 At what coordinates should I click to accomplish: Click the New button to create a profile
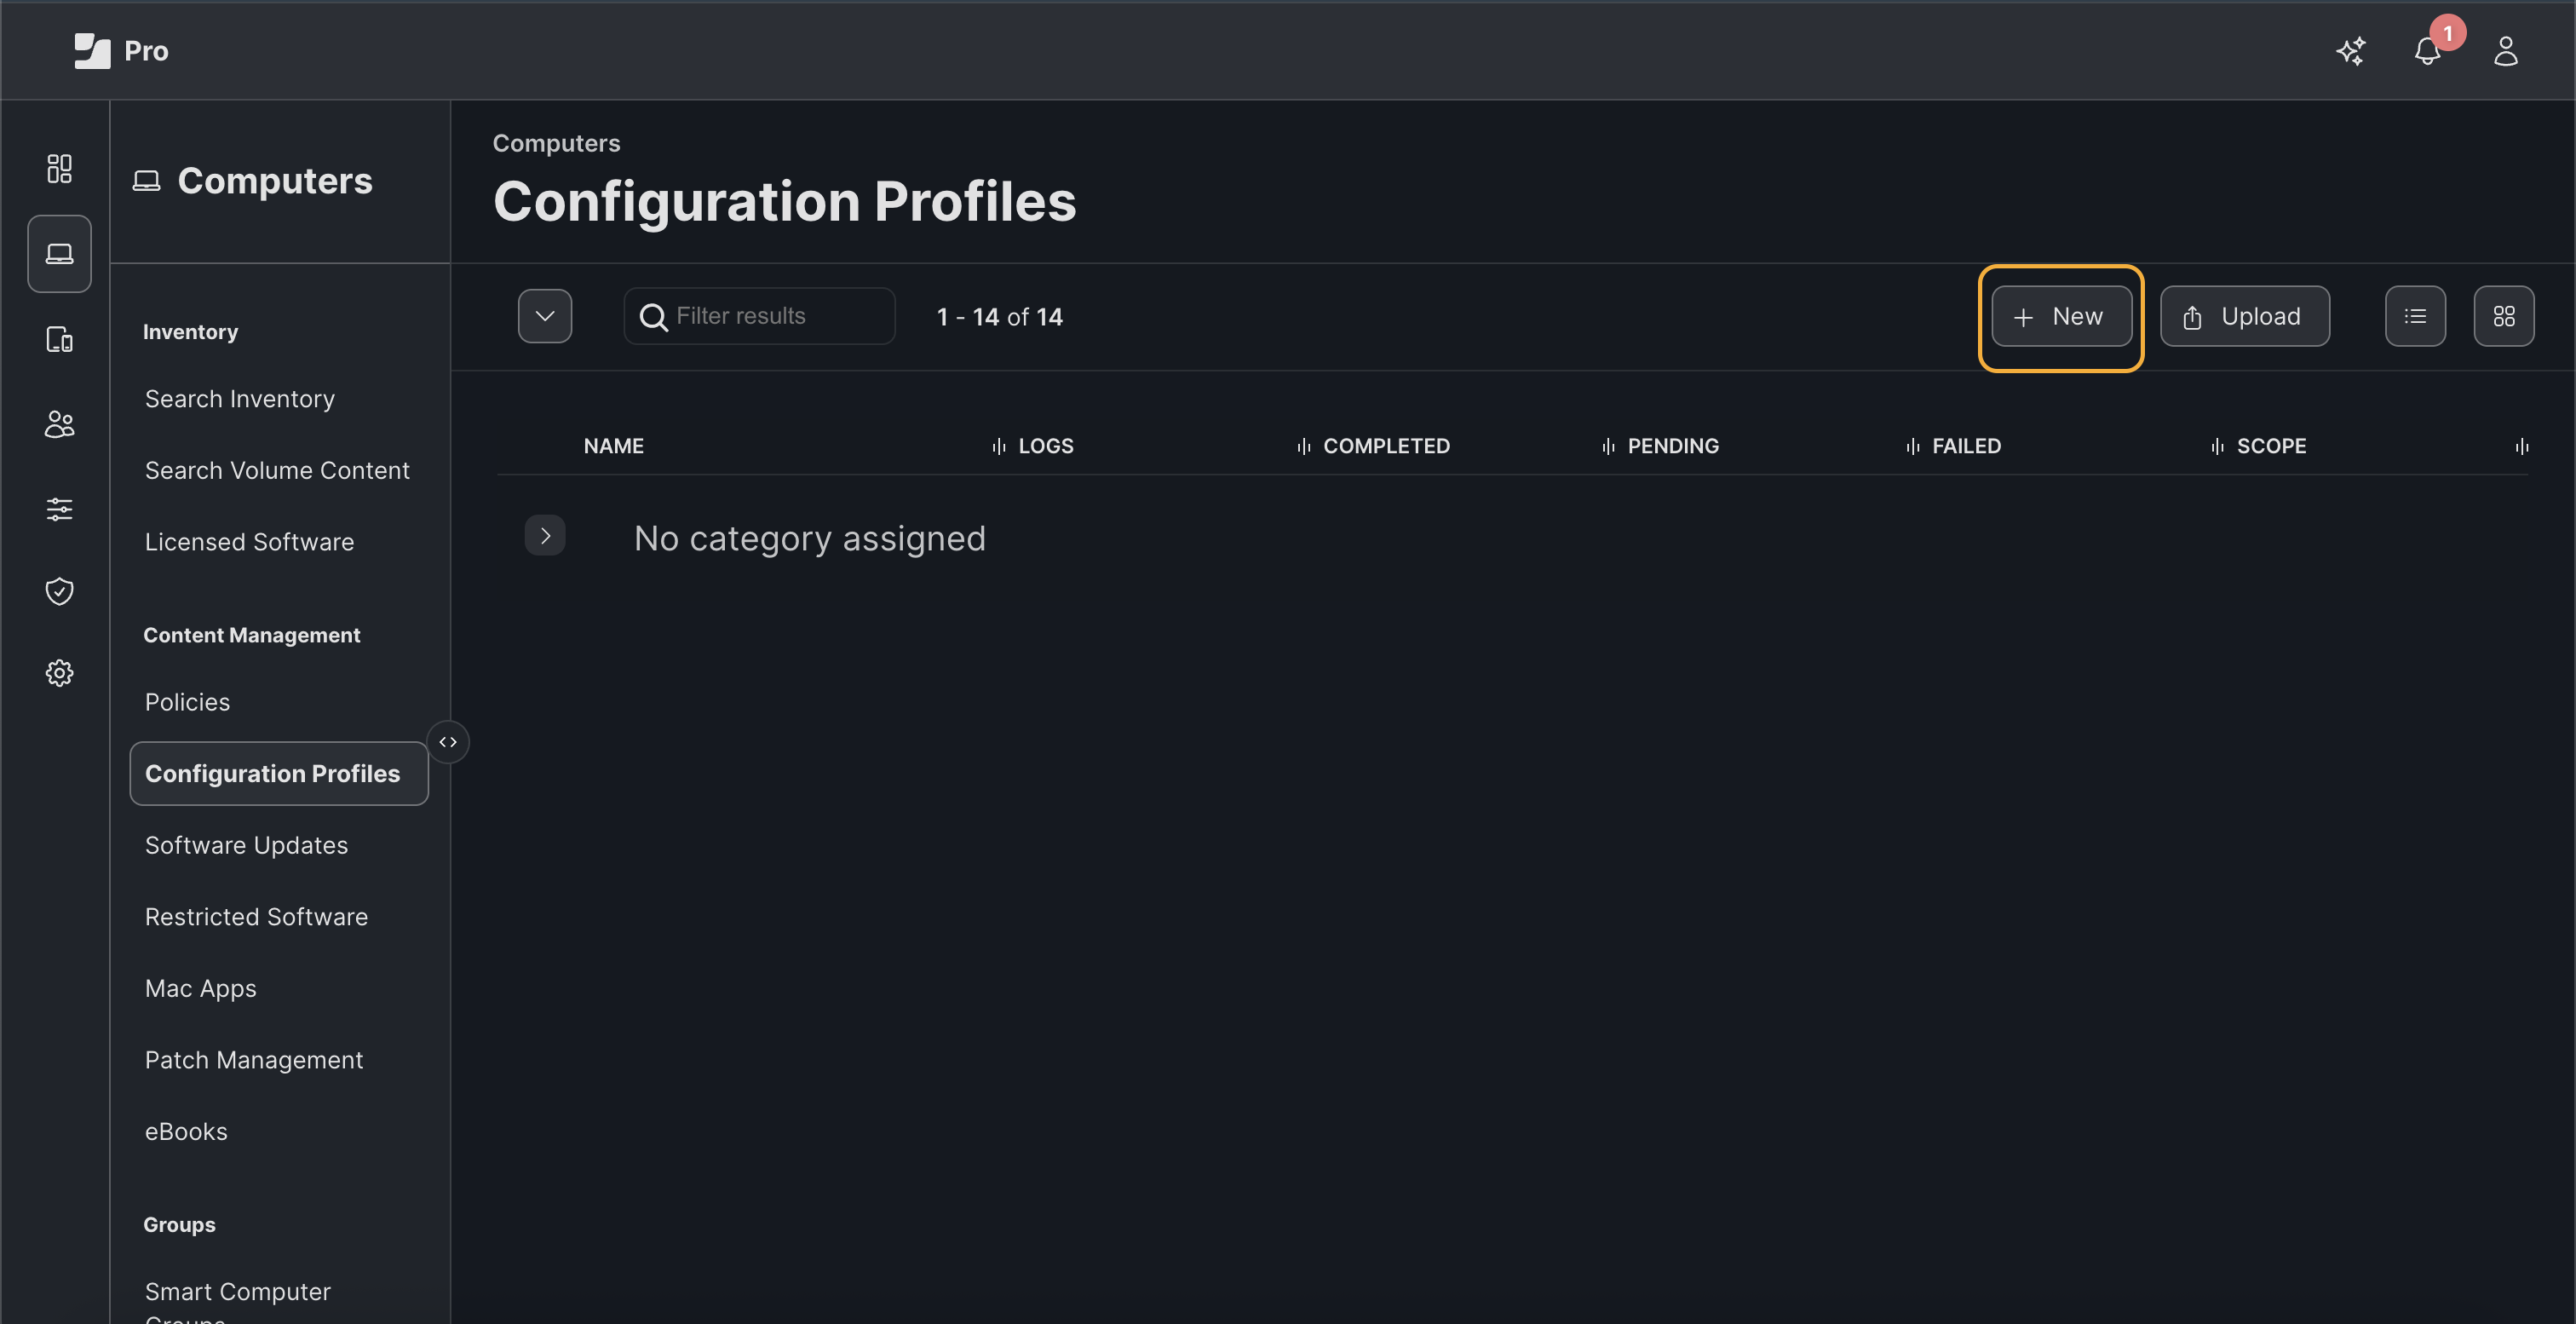(x=2060, y=316)
